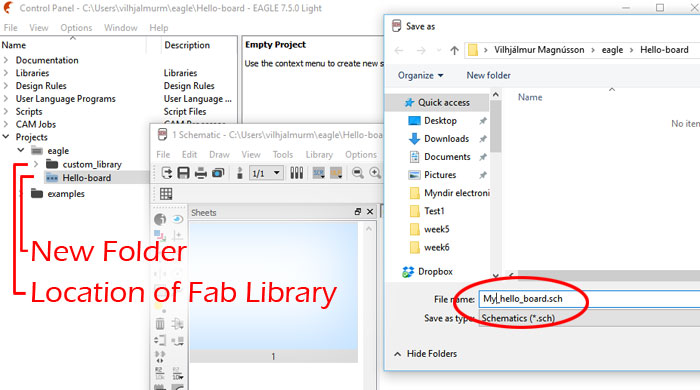Open the Control Panel Options menu
Image resolution: width=700 pixels, height=390 pixels.
pyautogui.click(x=76, y=28)
